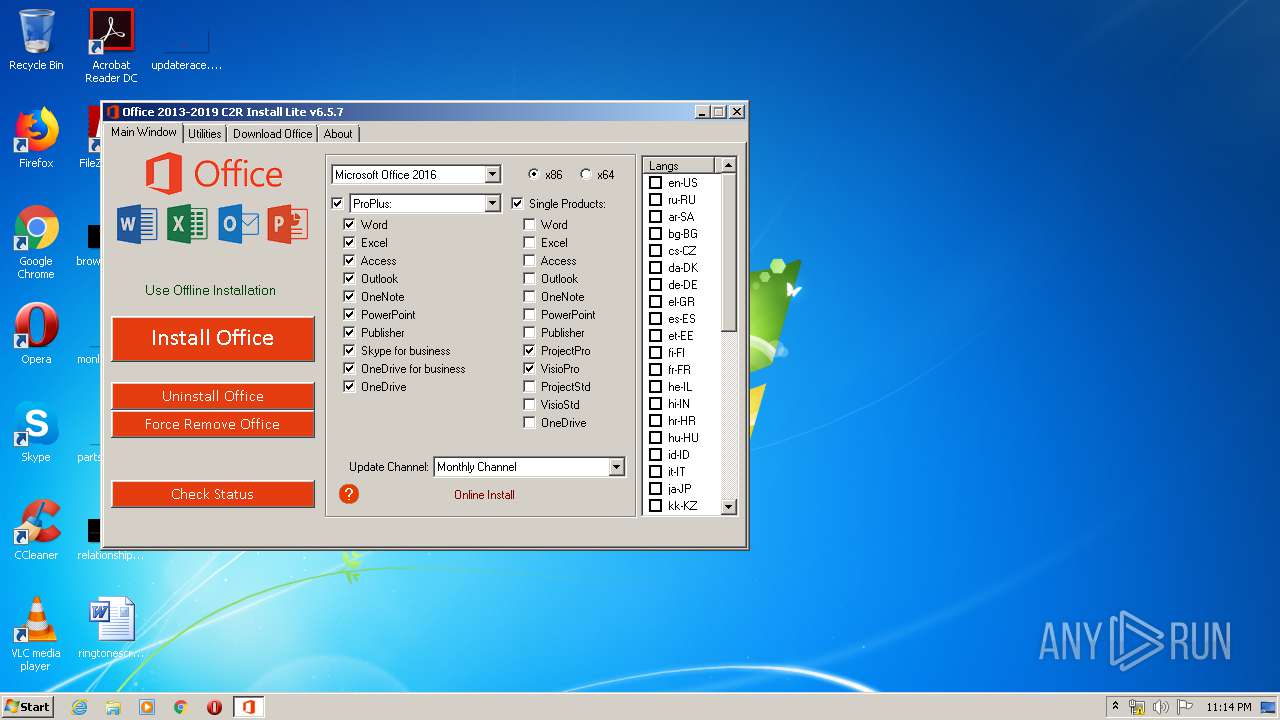Open Google Chrome desktop shortcut
1280x720 pixels.
pos(36,242)
